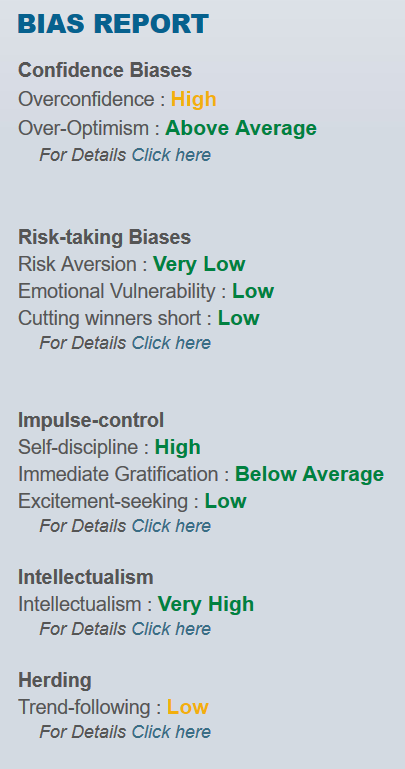Select the Risk-taking Biases heading
Viewport: 405px width, 769px height.
tap(104, 237)
